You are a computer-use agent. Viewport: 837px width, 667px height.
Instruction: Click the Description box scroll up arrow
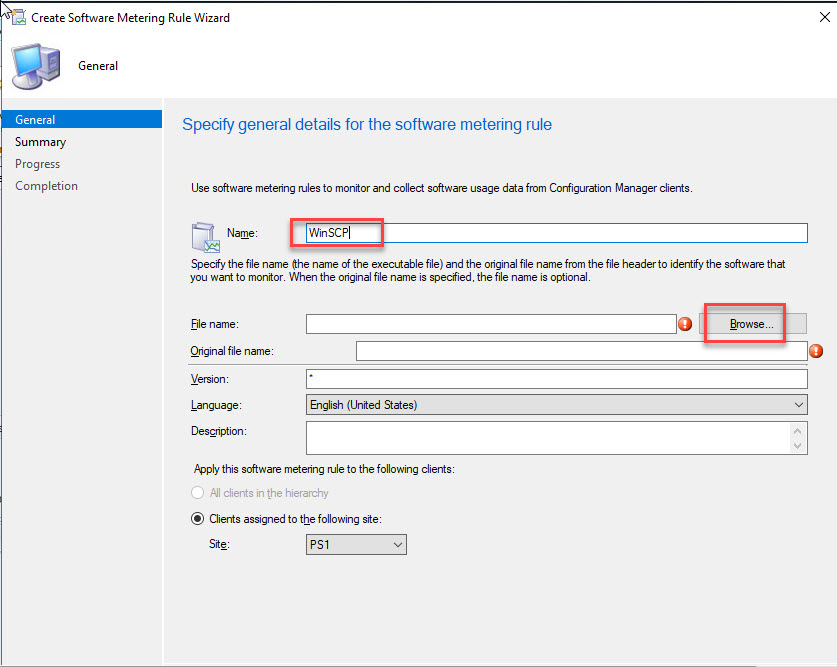pos(798,430)
